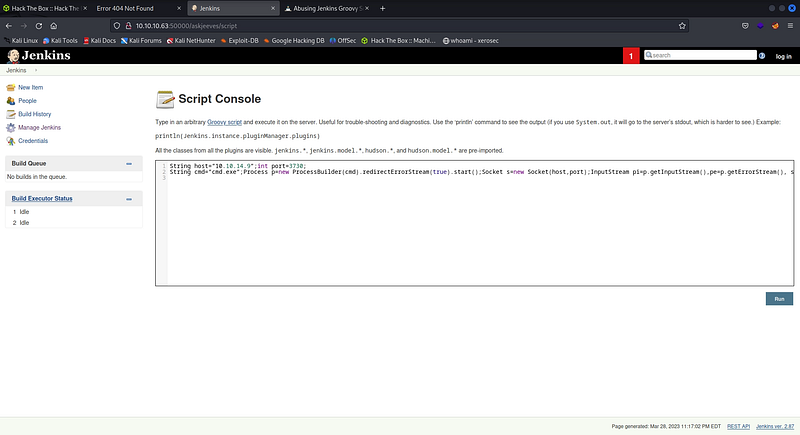Open the Google Hacking DB bookmark
Screen dimensions: 800x435
point(294,41)
